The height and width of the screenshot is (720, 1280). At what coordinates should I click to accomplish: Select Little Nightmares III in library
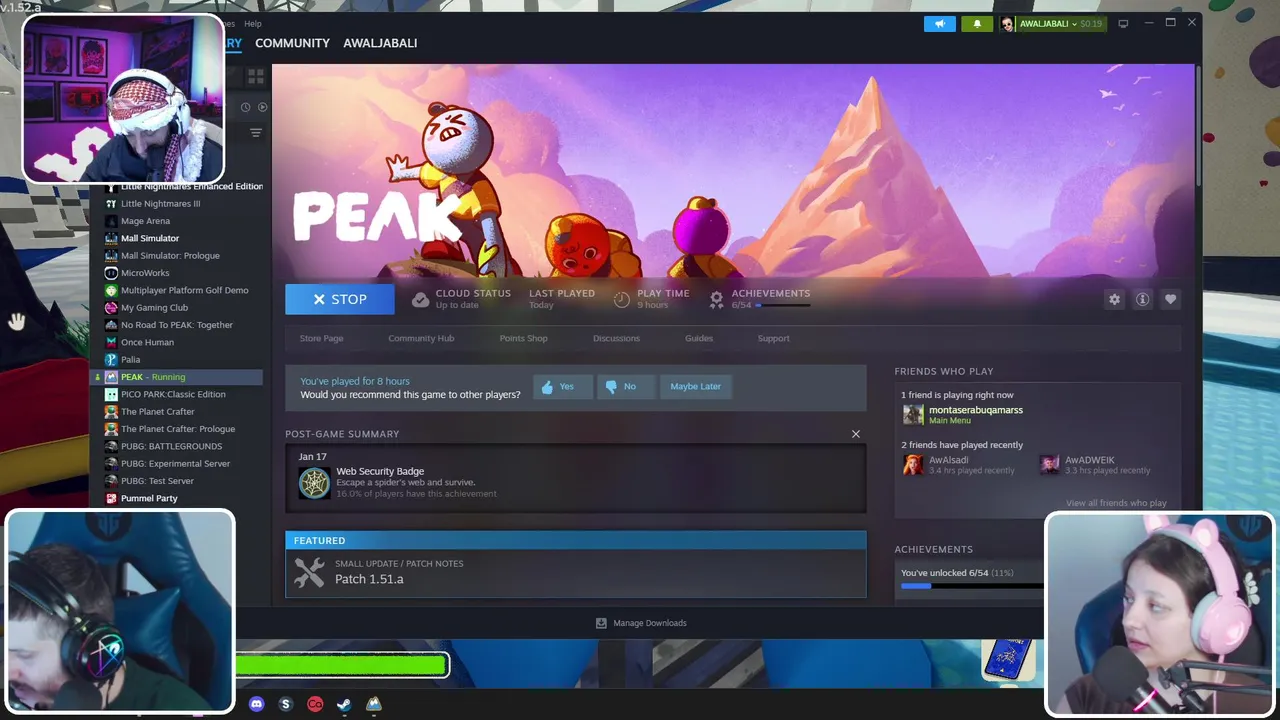(x=160, y=203)
